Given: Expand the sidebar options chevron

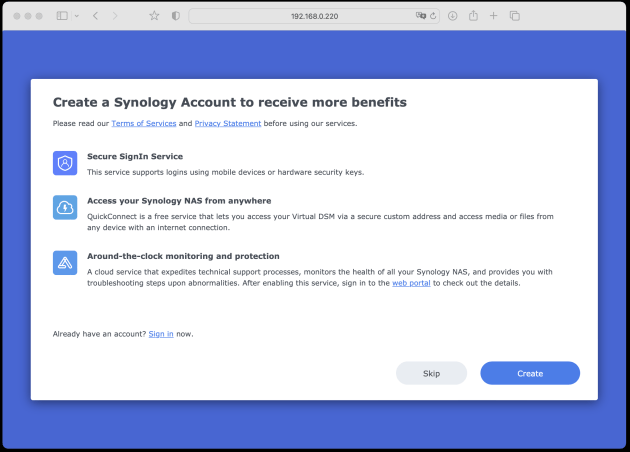Looking at the screenshot, I should [77, 16].
